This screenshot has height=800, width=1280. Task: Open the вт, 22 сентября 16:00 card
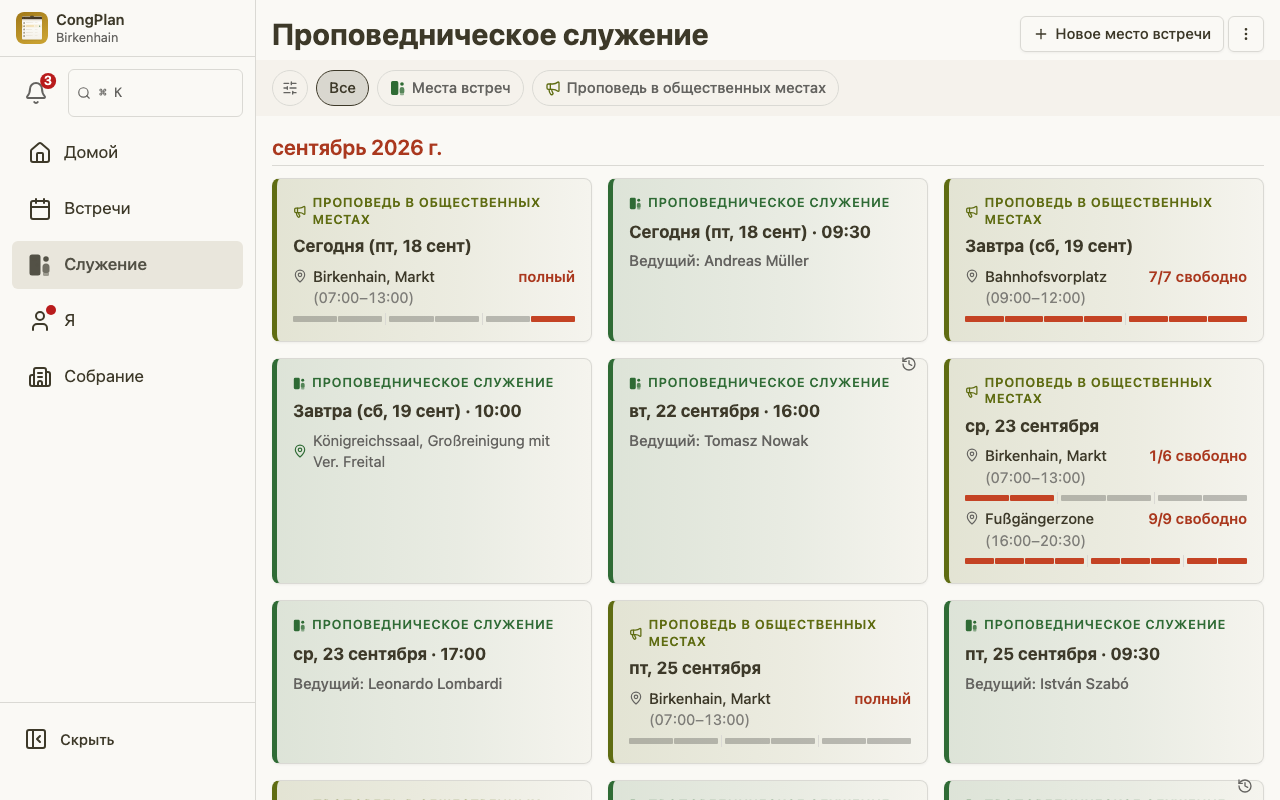pyautogui.click(x=768, y=471)
